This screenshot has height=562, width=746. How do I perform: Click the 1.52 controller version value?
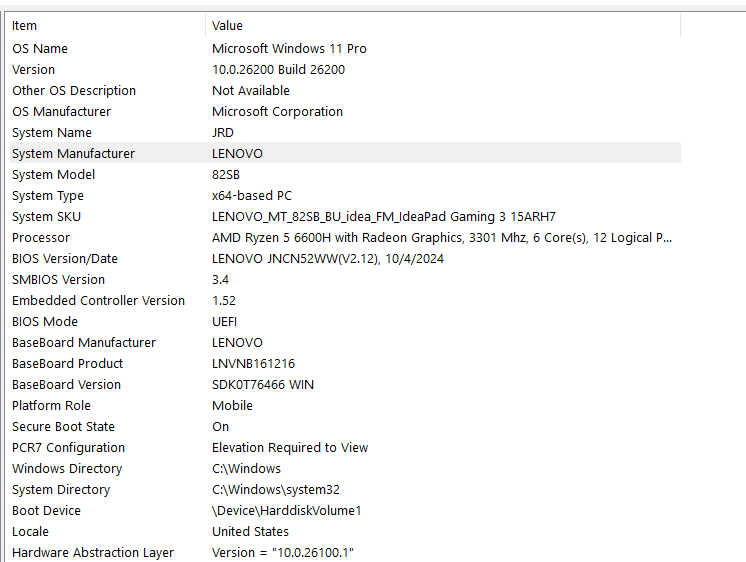[x=224, y=300]
